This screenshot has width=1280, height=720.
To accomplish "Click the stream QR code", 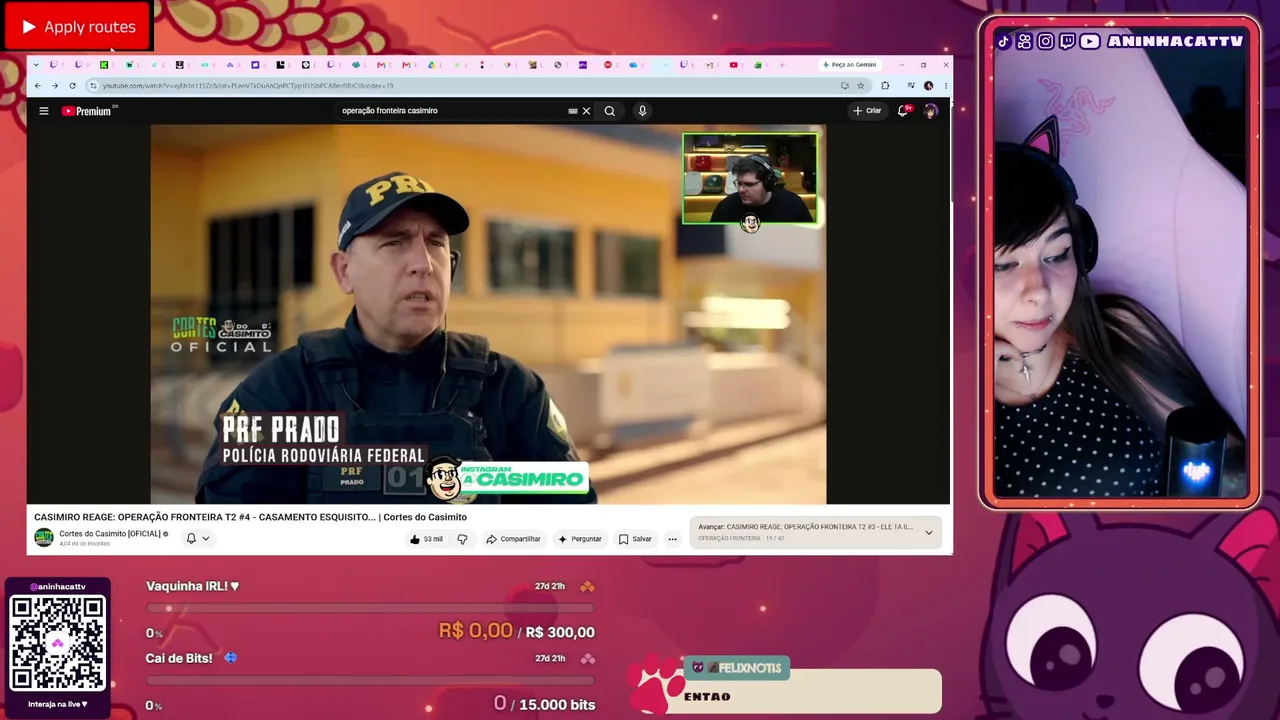I will coord(58,644).
